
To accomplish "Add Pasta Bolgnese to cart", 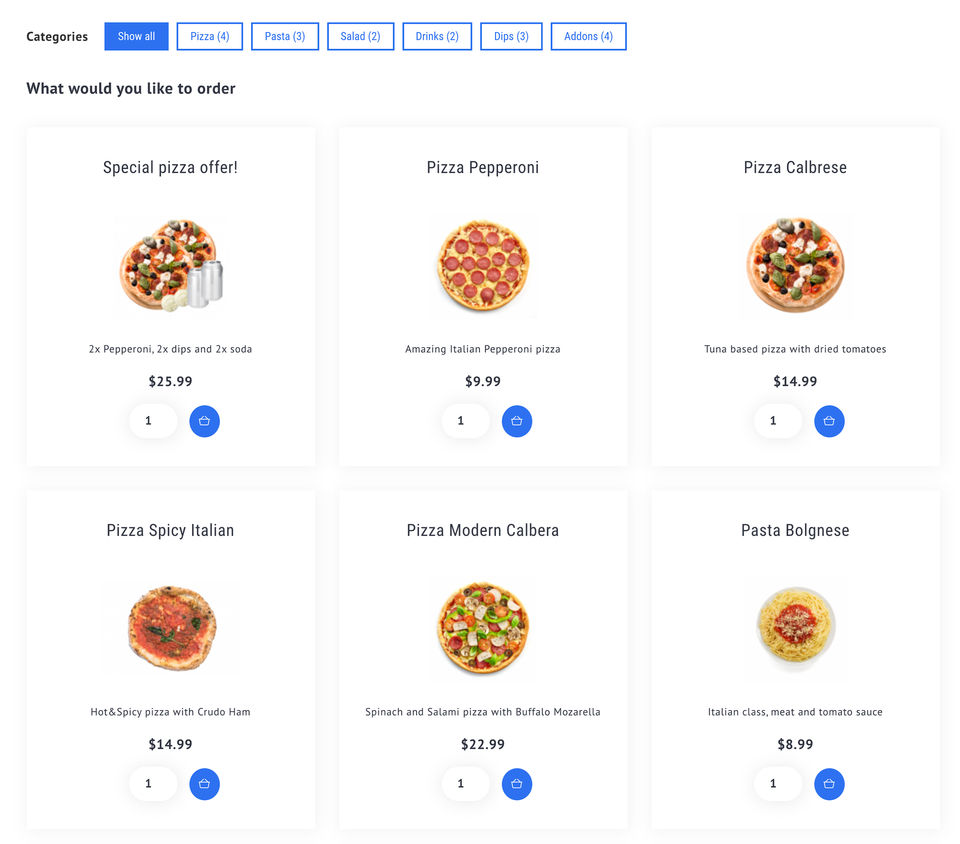I will (x=829, y=784).
